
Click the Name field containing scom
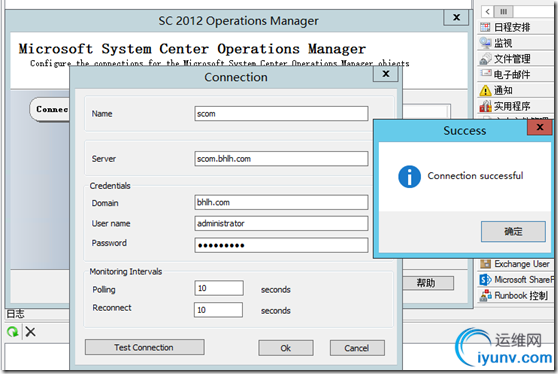[281, 114]
